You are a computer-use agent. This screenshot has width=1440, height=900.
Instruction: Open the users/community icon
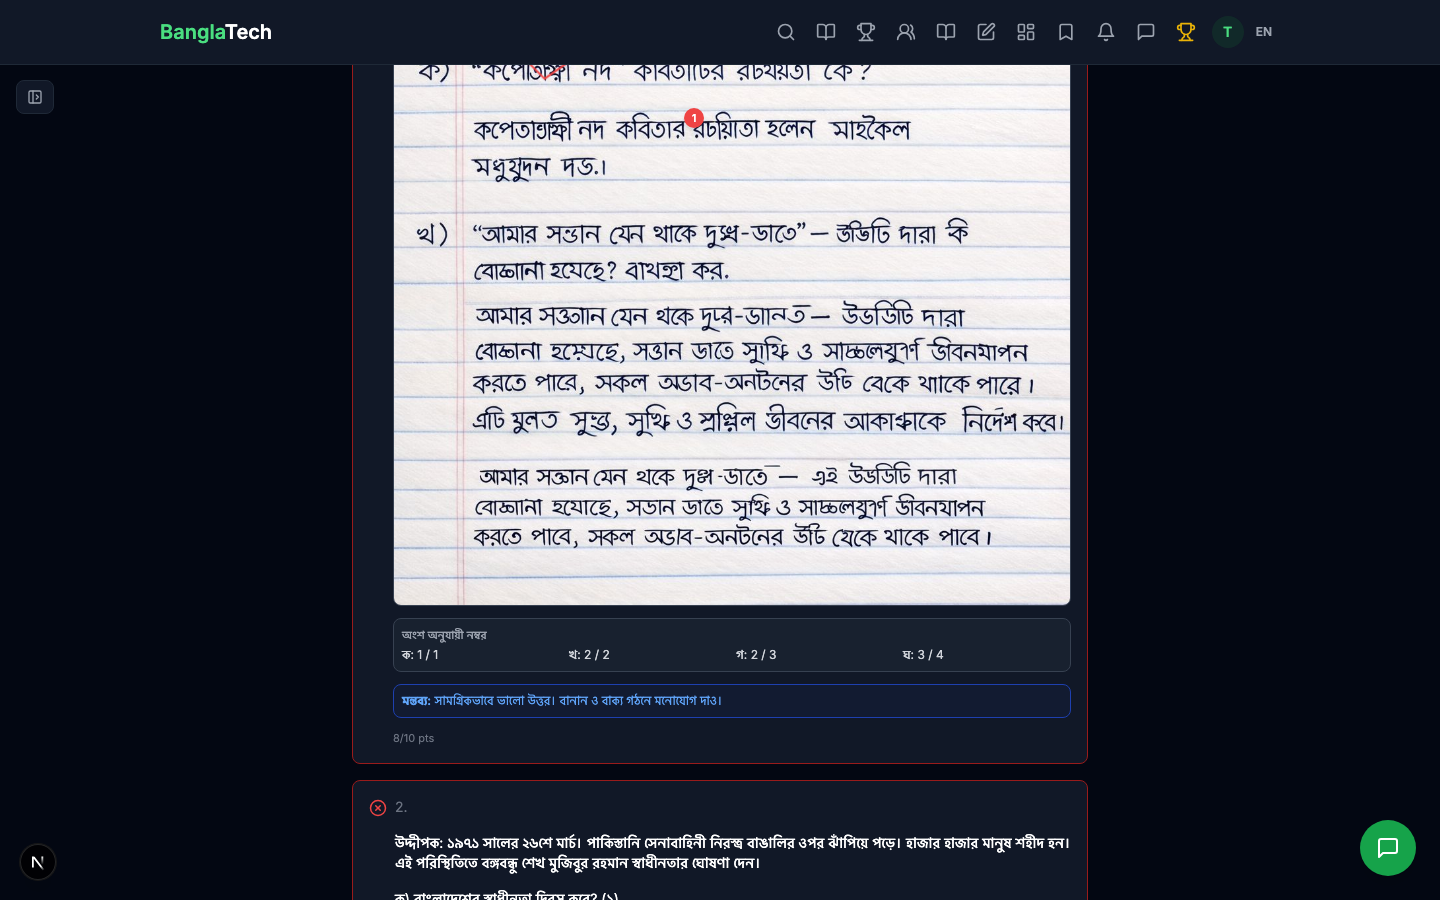coord(906,32)
